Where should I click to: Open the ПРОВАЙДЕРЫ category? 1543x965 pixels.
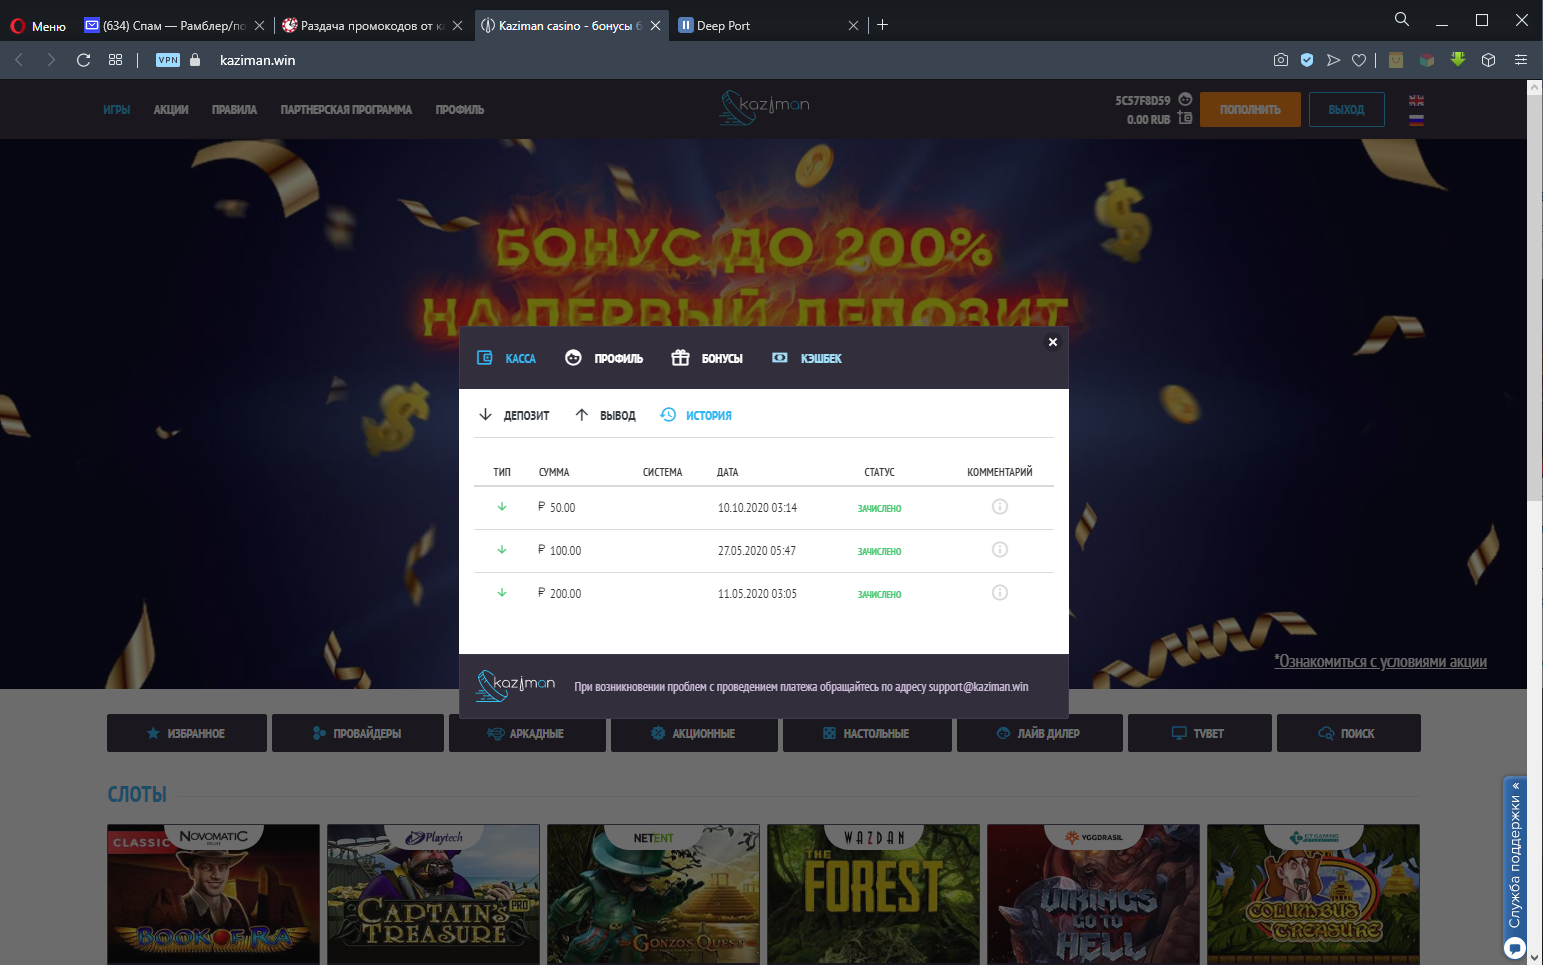pyautogui.click(x=358, y=733)
